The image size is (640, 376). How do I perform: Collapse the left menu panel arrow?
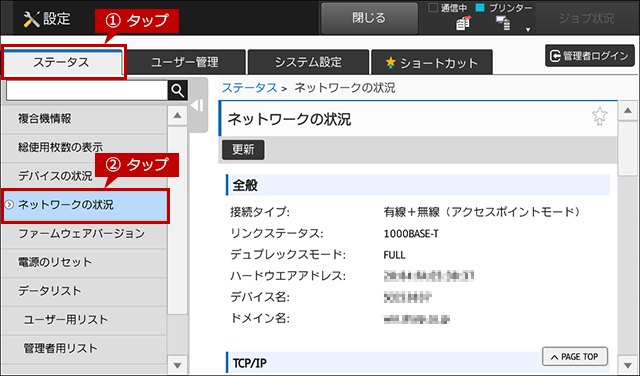point(197,106)
